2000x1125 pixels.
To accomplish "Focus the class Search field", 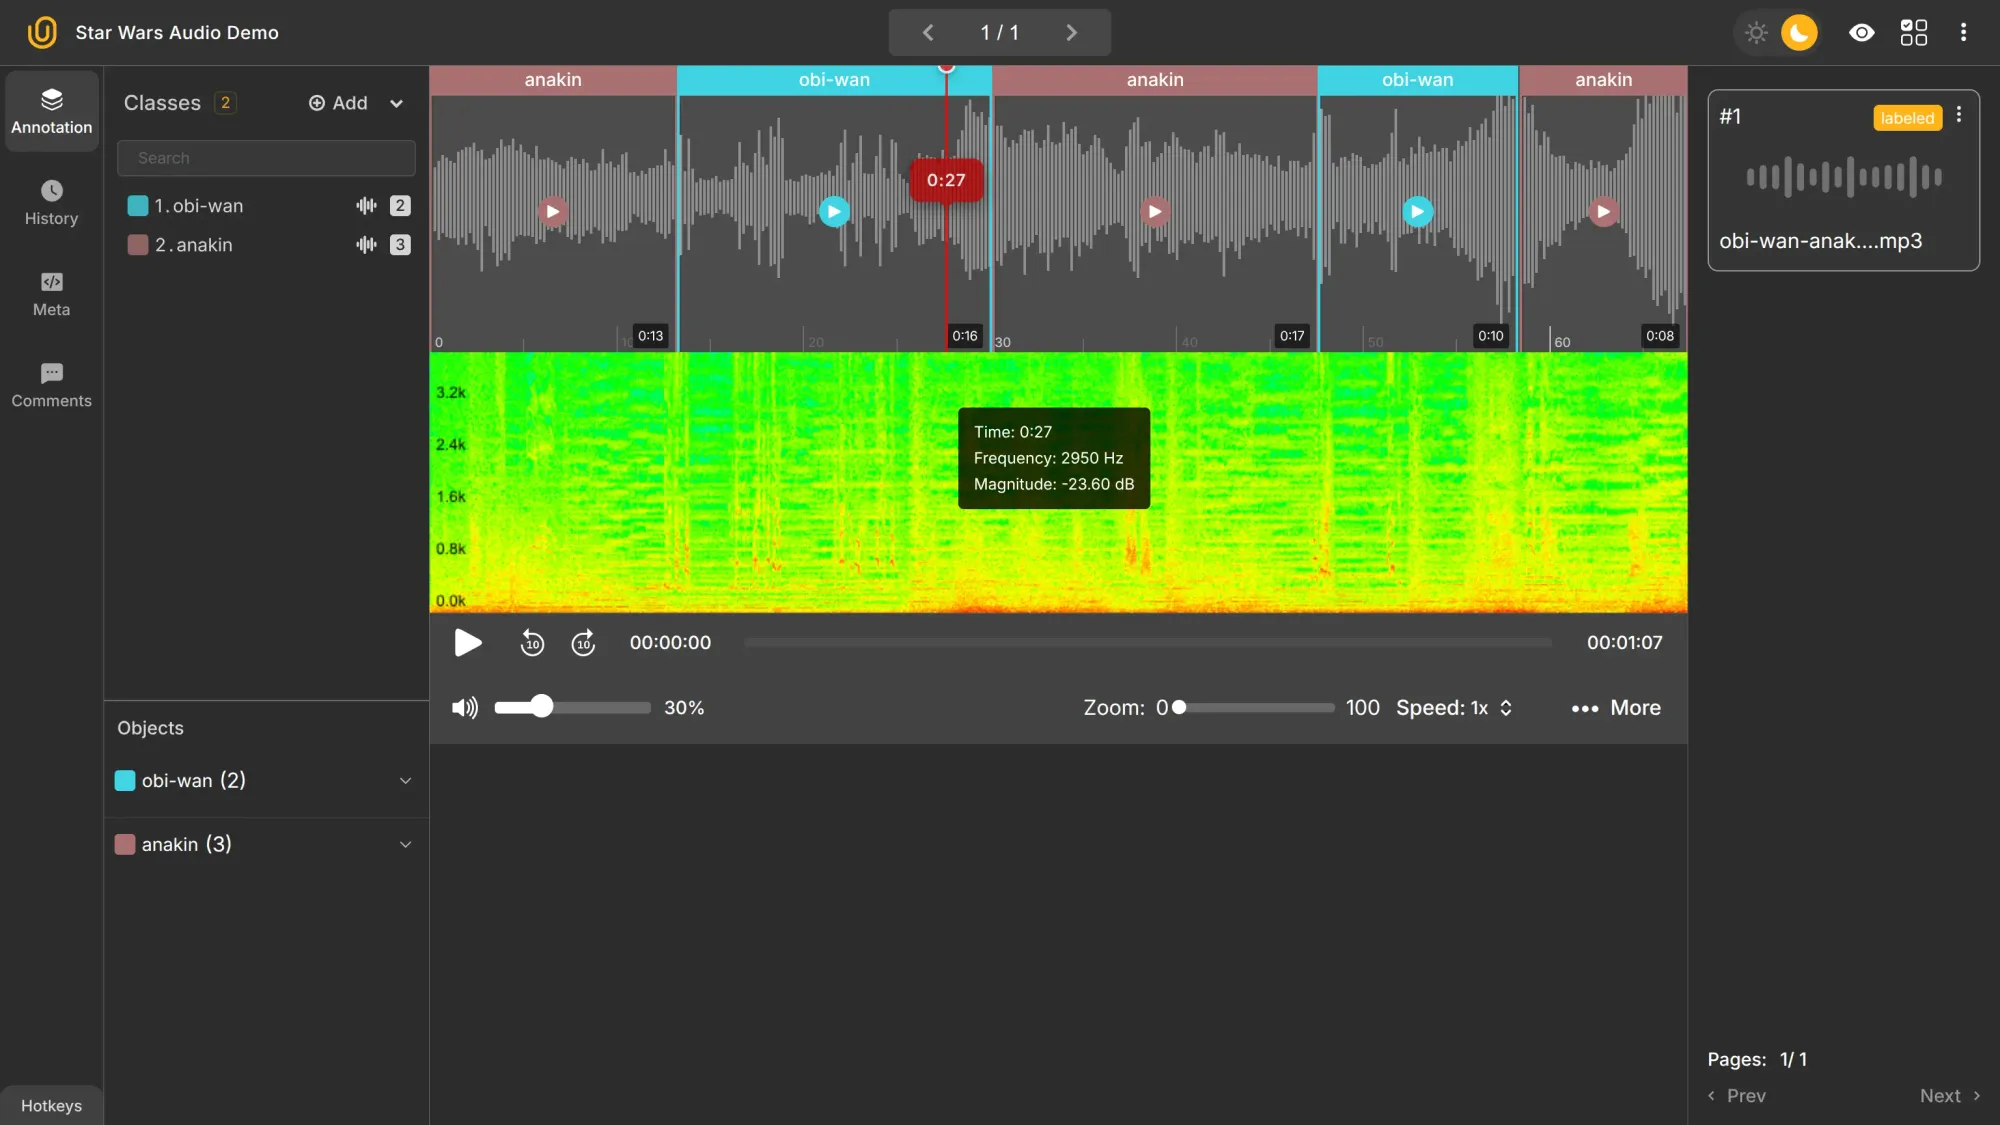I will (266, 158).
